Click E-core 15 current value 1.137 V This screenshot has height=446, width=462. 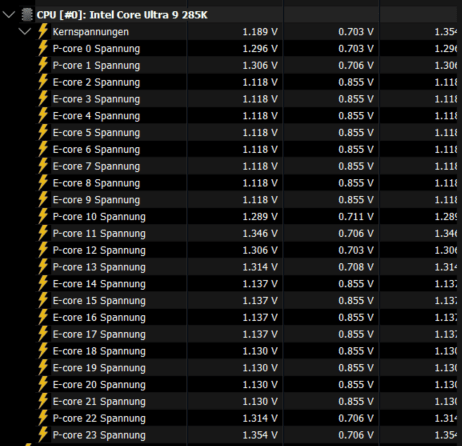coord(260,301)
